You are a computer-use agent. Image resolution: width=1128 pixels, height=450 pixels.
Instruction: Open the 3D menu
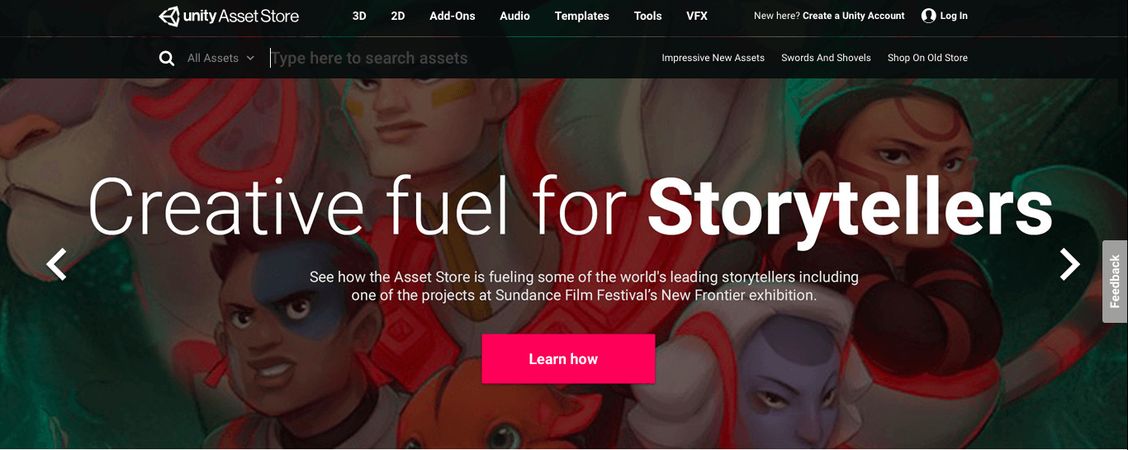click(x=359, y=16)
